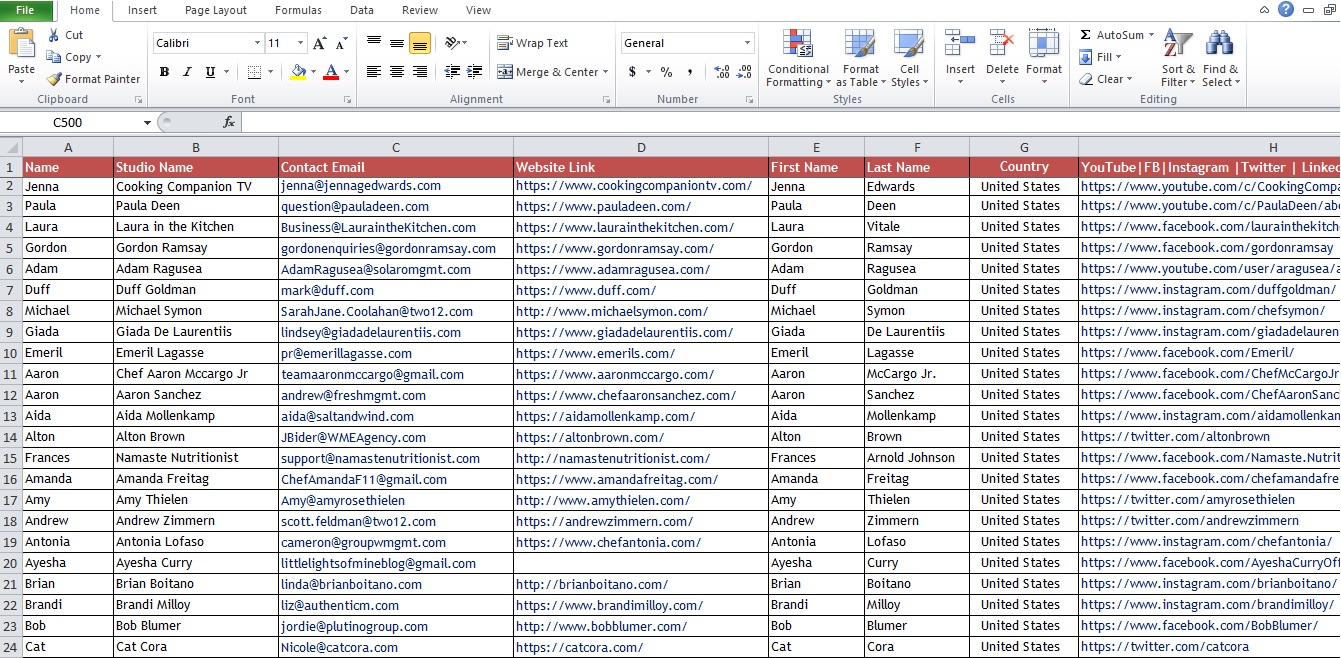
Task: Toggle Italic formatting
Action: (x=187, y=72)
